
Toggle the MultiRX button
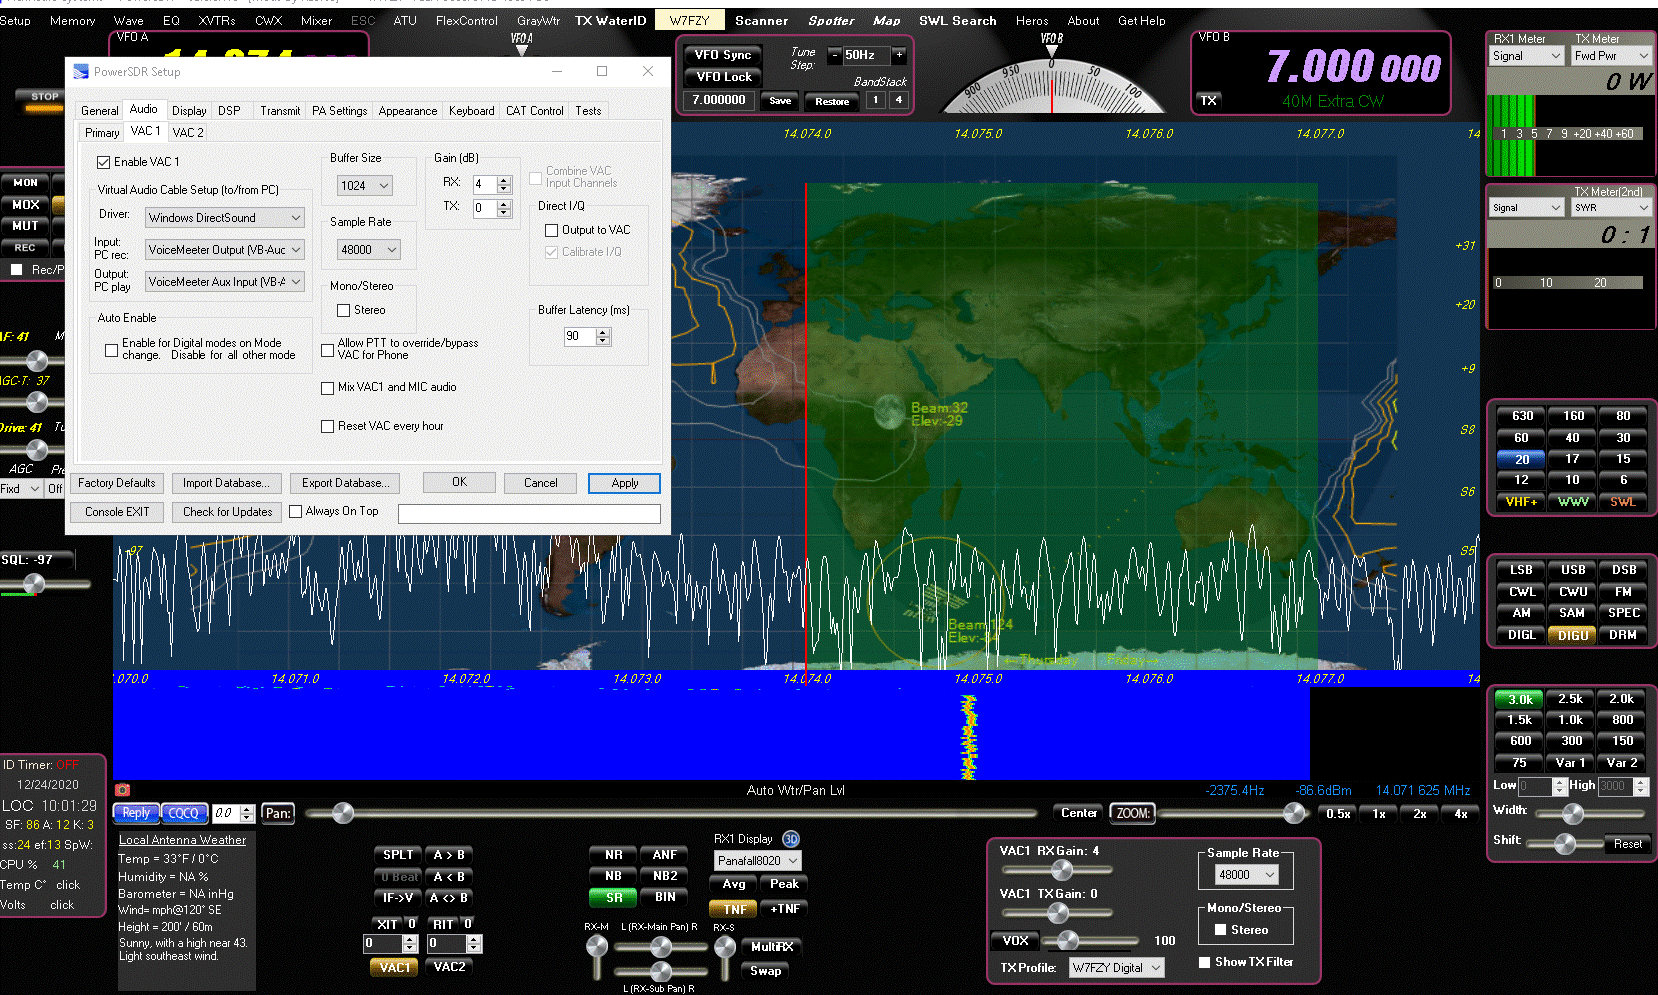(772, 947)
